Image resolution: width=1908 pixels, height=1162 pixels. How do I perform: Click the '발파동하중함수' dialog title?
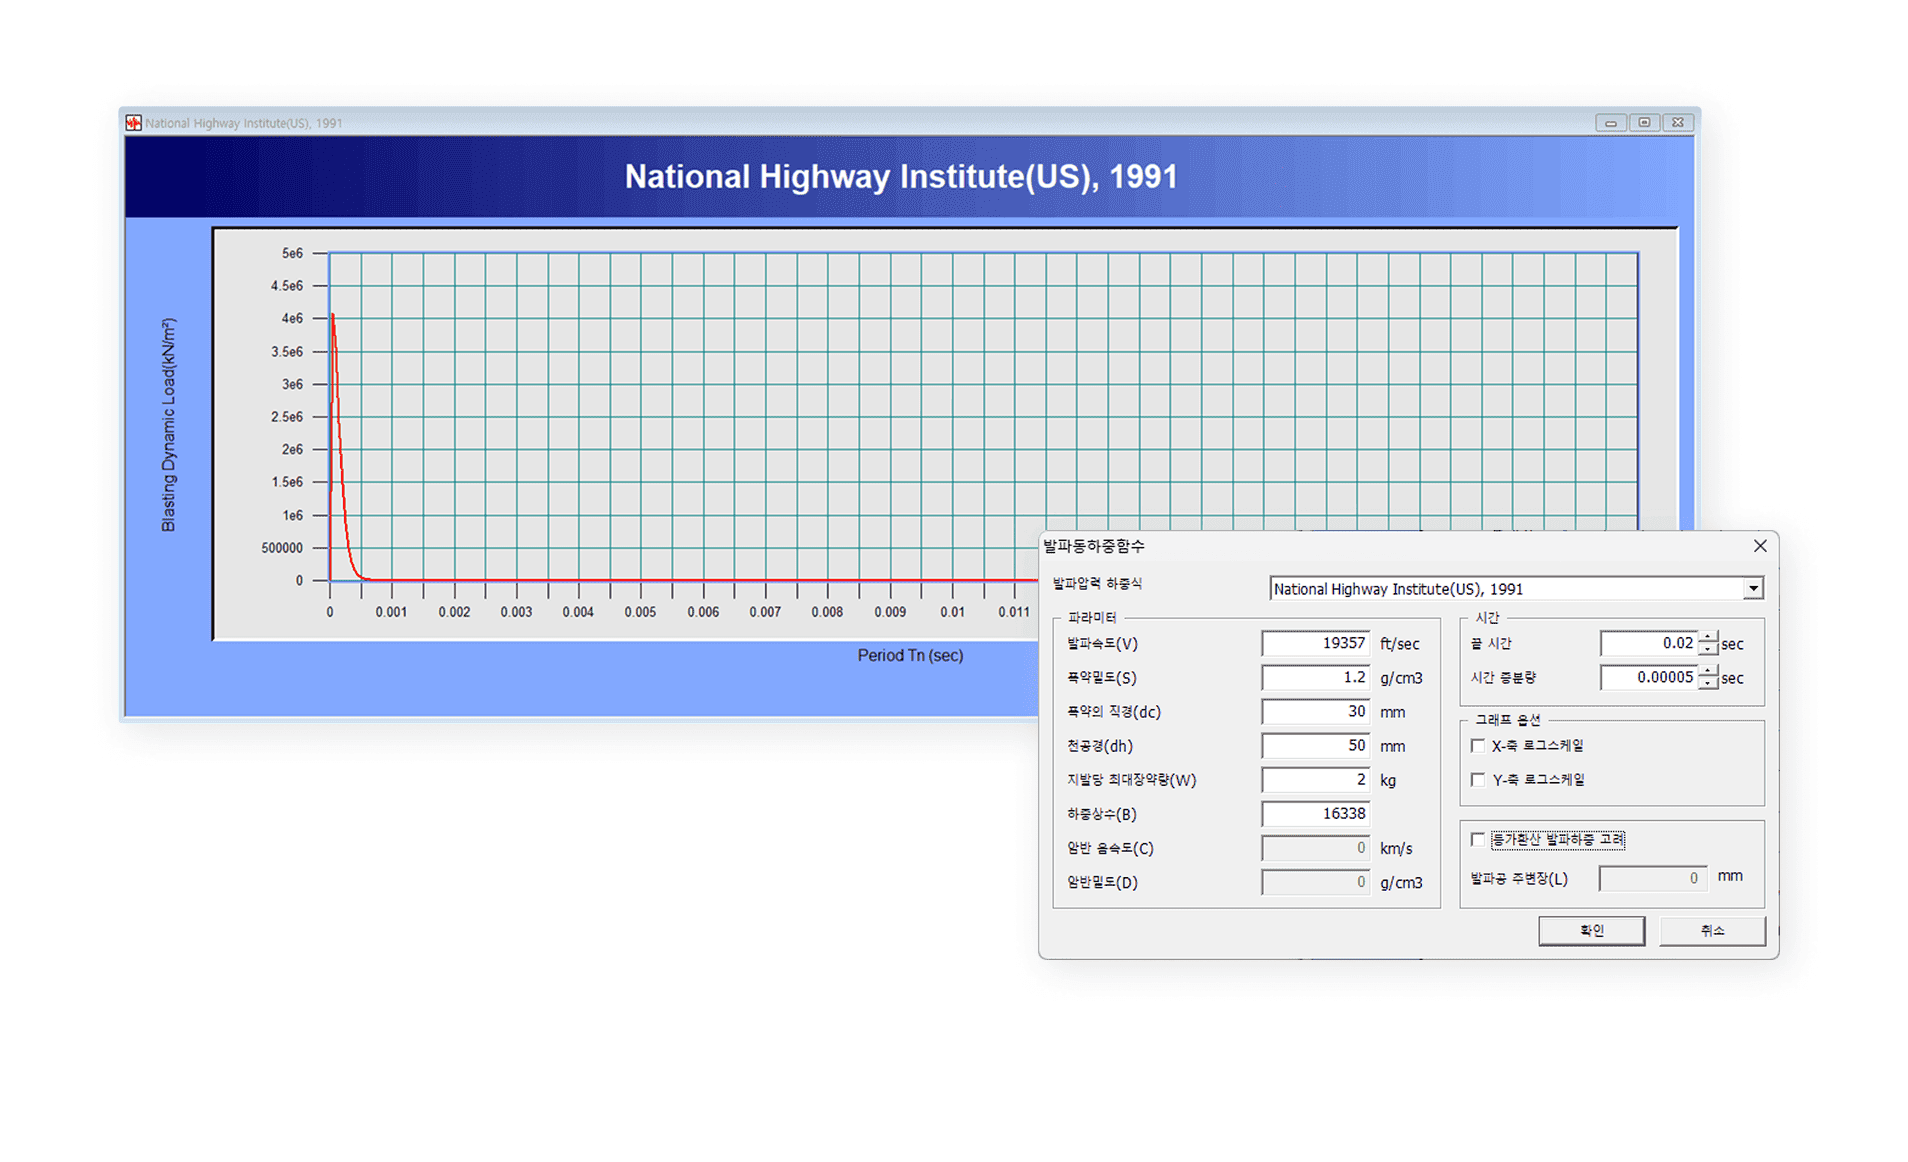[1094, 546]
